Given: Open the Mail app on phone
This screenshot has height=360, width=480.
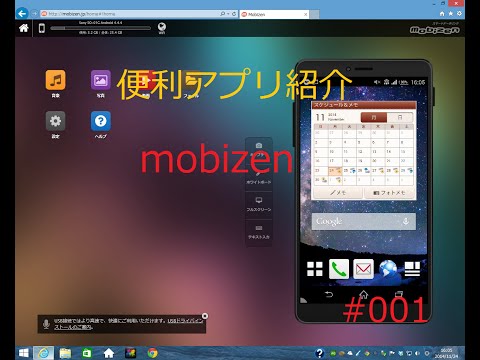Looking at the screenshot, I should coord(363,269).
